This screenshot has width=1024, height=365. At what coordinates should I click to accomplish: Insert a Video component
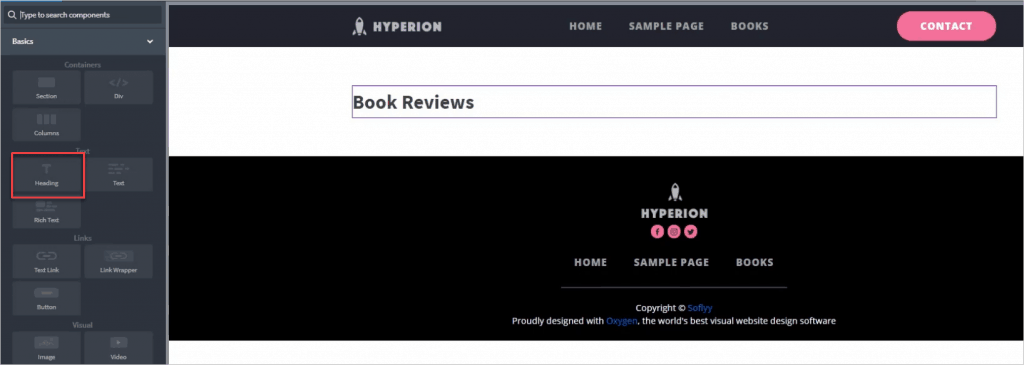click(118, 348)
